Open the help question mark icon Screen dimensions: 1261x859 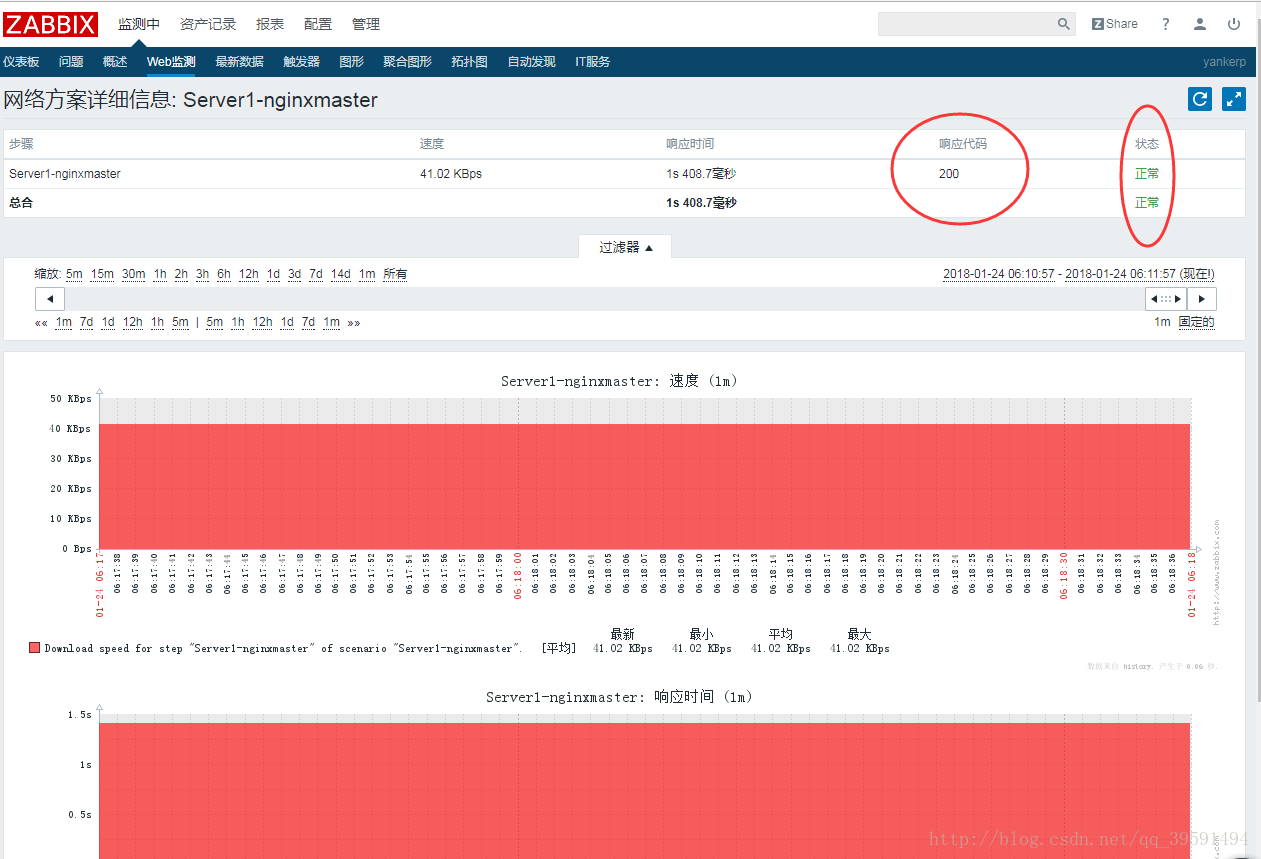pyautogui.click(x=1165, y=23)
